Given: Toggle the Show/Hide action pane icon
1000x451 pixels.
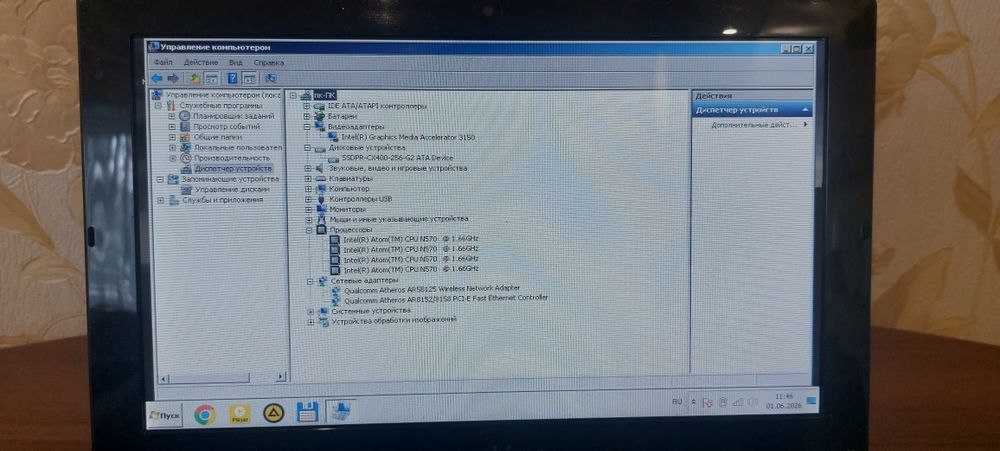Looking at the screenshot, I should (249, 79).
